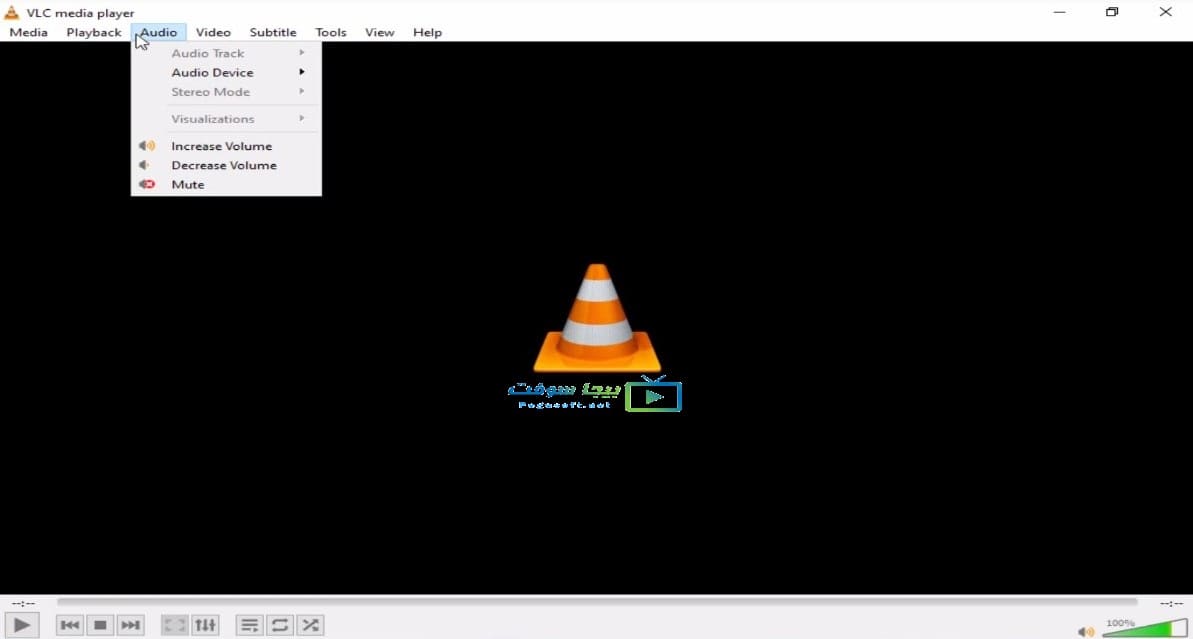The height and width of the screenshot is (639, 1193).
Task: Click the speaker icon beside Decrease Volume
Action: [144, 165]
